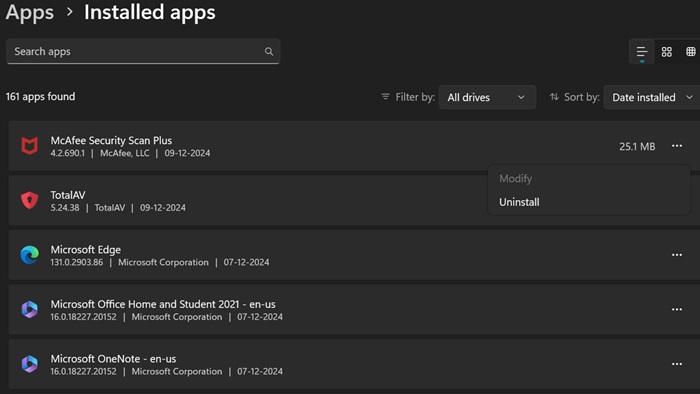This screenshot has height=394, width=700.
Task: Open the All drives filter dropdown
Action: coord(487,97)
